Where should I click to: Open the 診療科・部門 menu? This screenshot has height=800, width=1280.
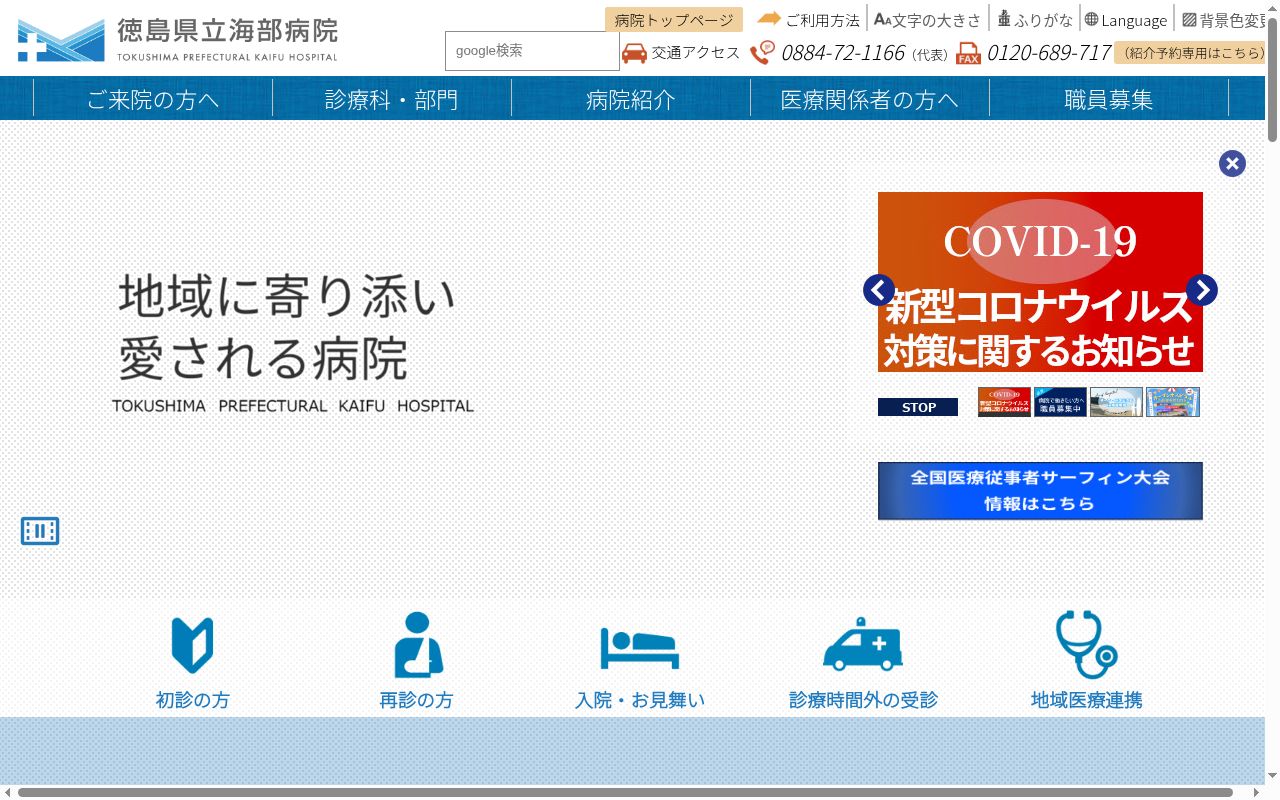pyautogui.click(x=392, y=99)
